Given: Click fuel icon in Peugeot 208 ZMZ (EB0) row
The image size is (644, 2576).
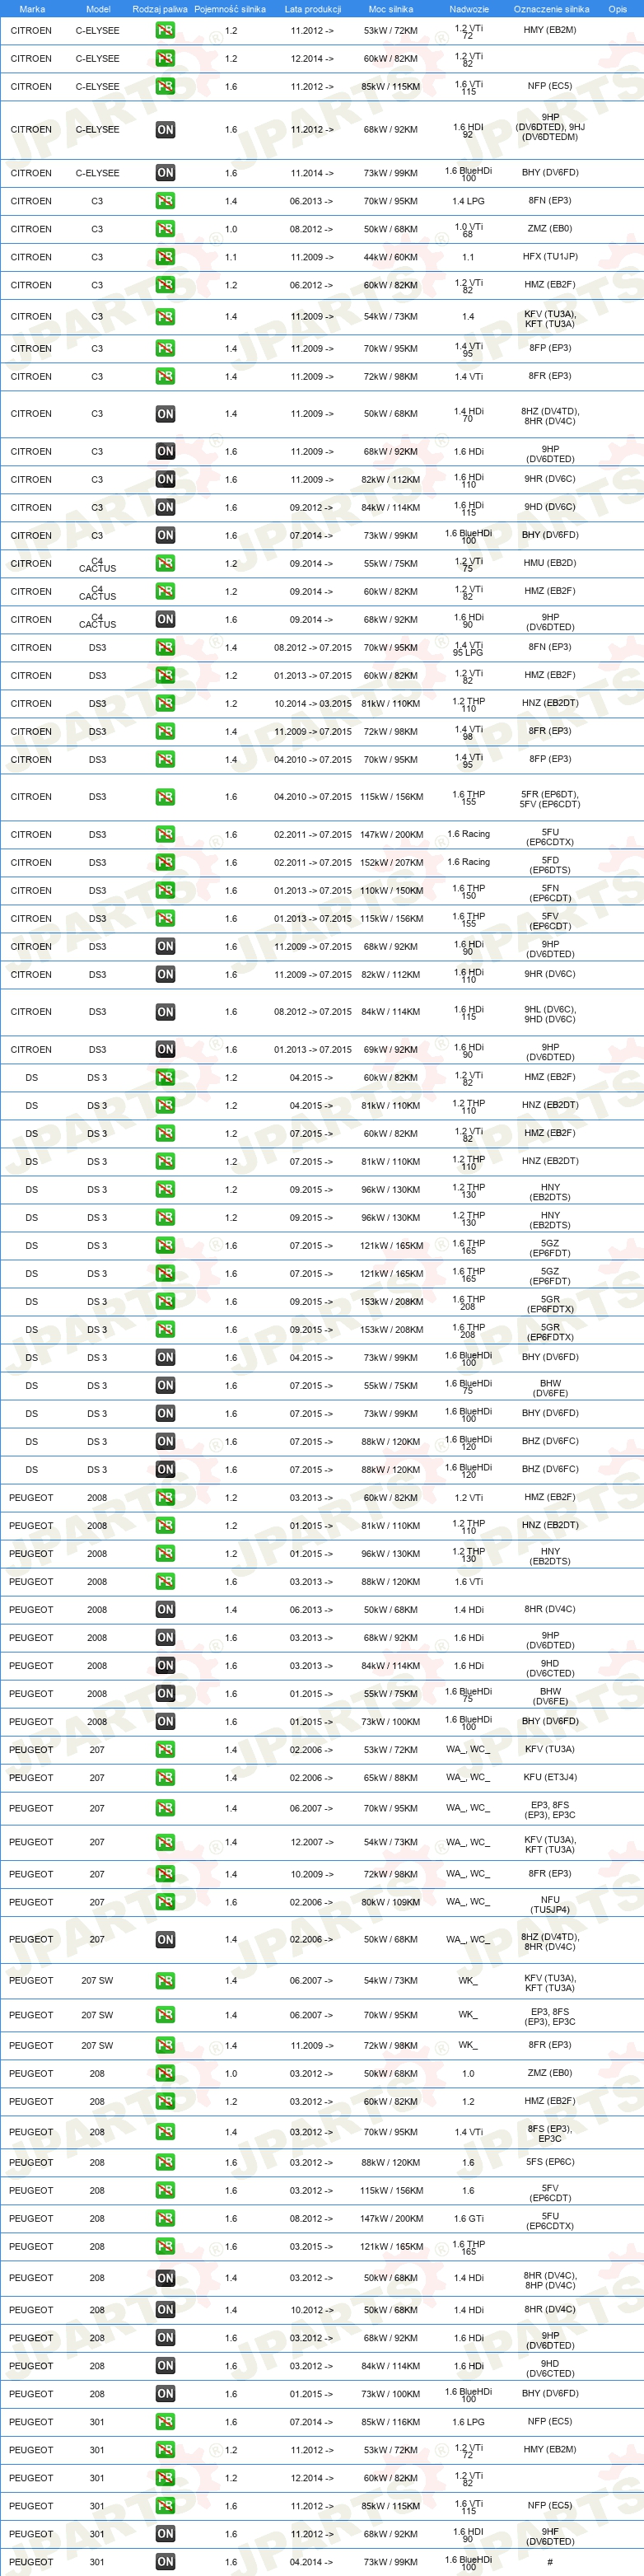Looking at the screenshot, I should point(165,2074).
